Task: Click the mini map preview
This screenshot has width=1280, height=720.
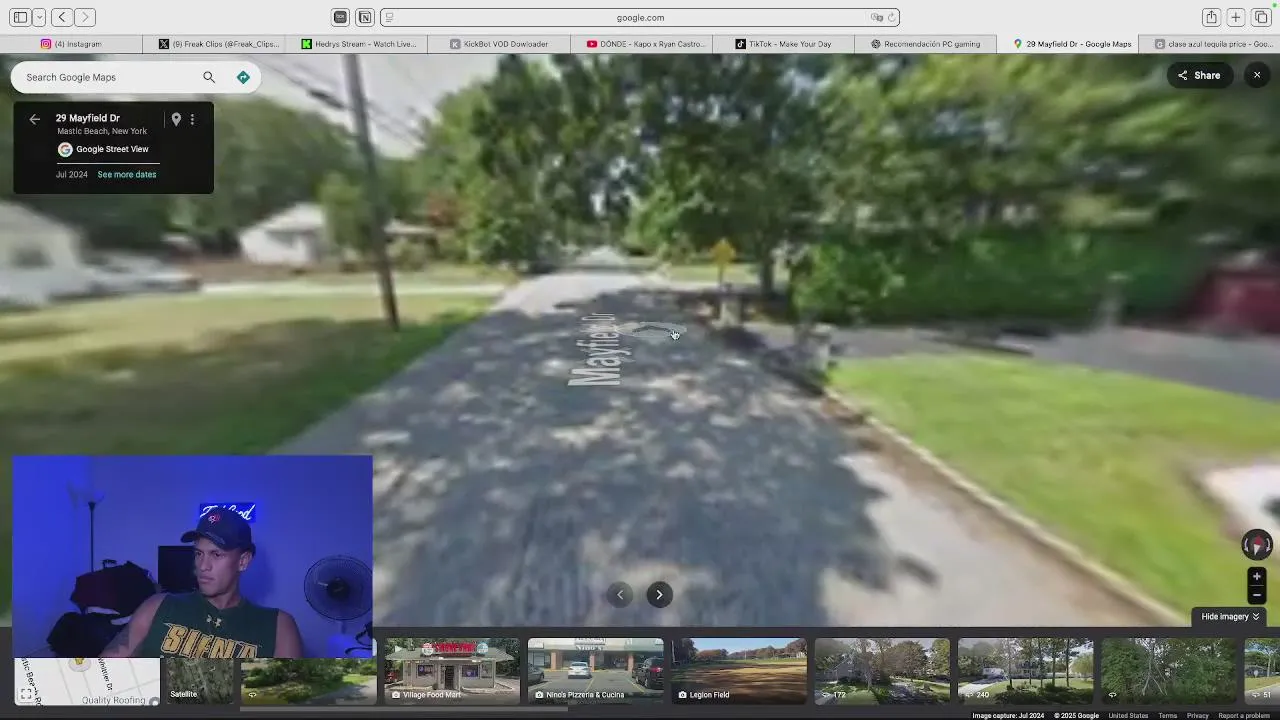Action: click(x=88, y=681)
